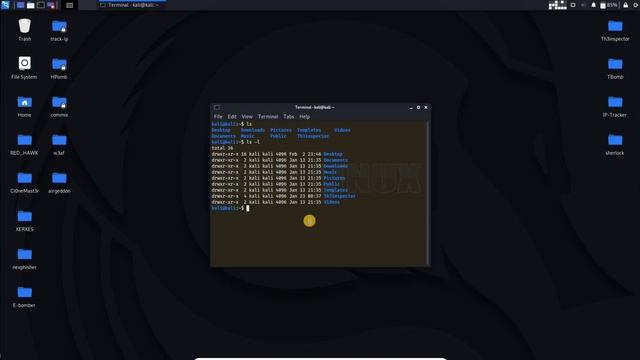Click 'Public' in the ls -l listing

point(331,184)
